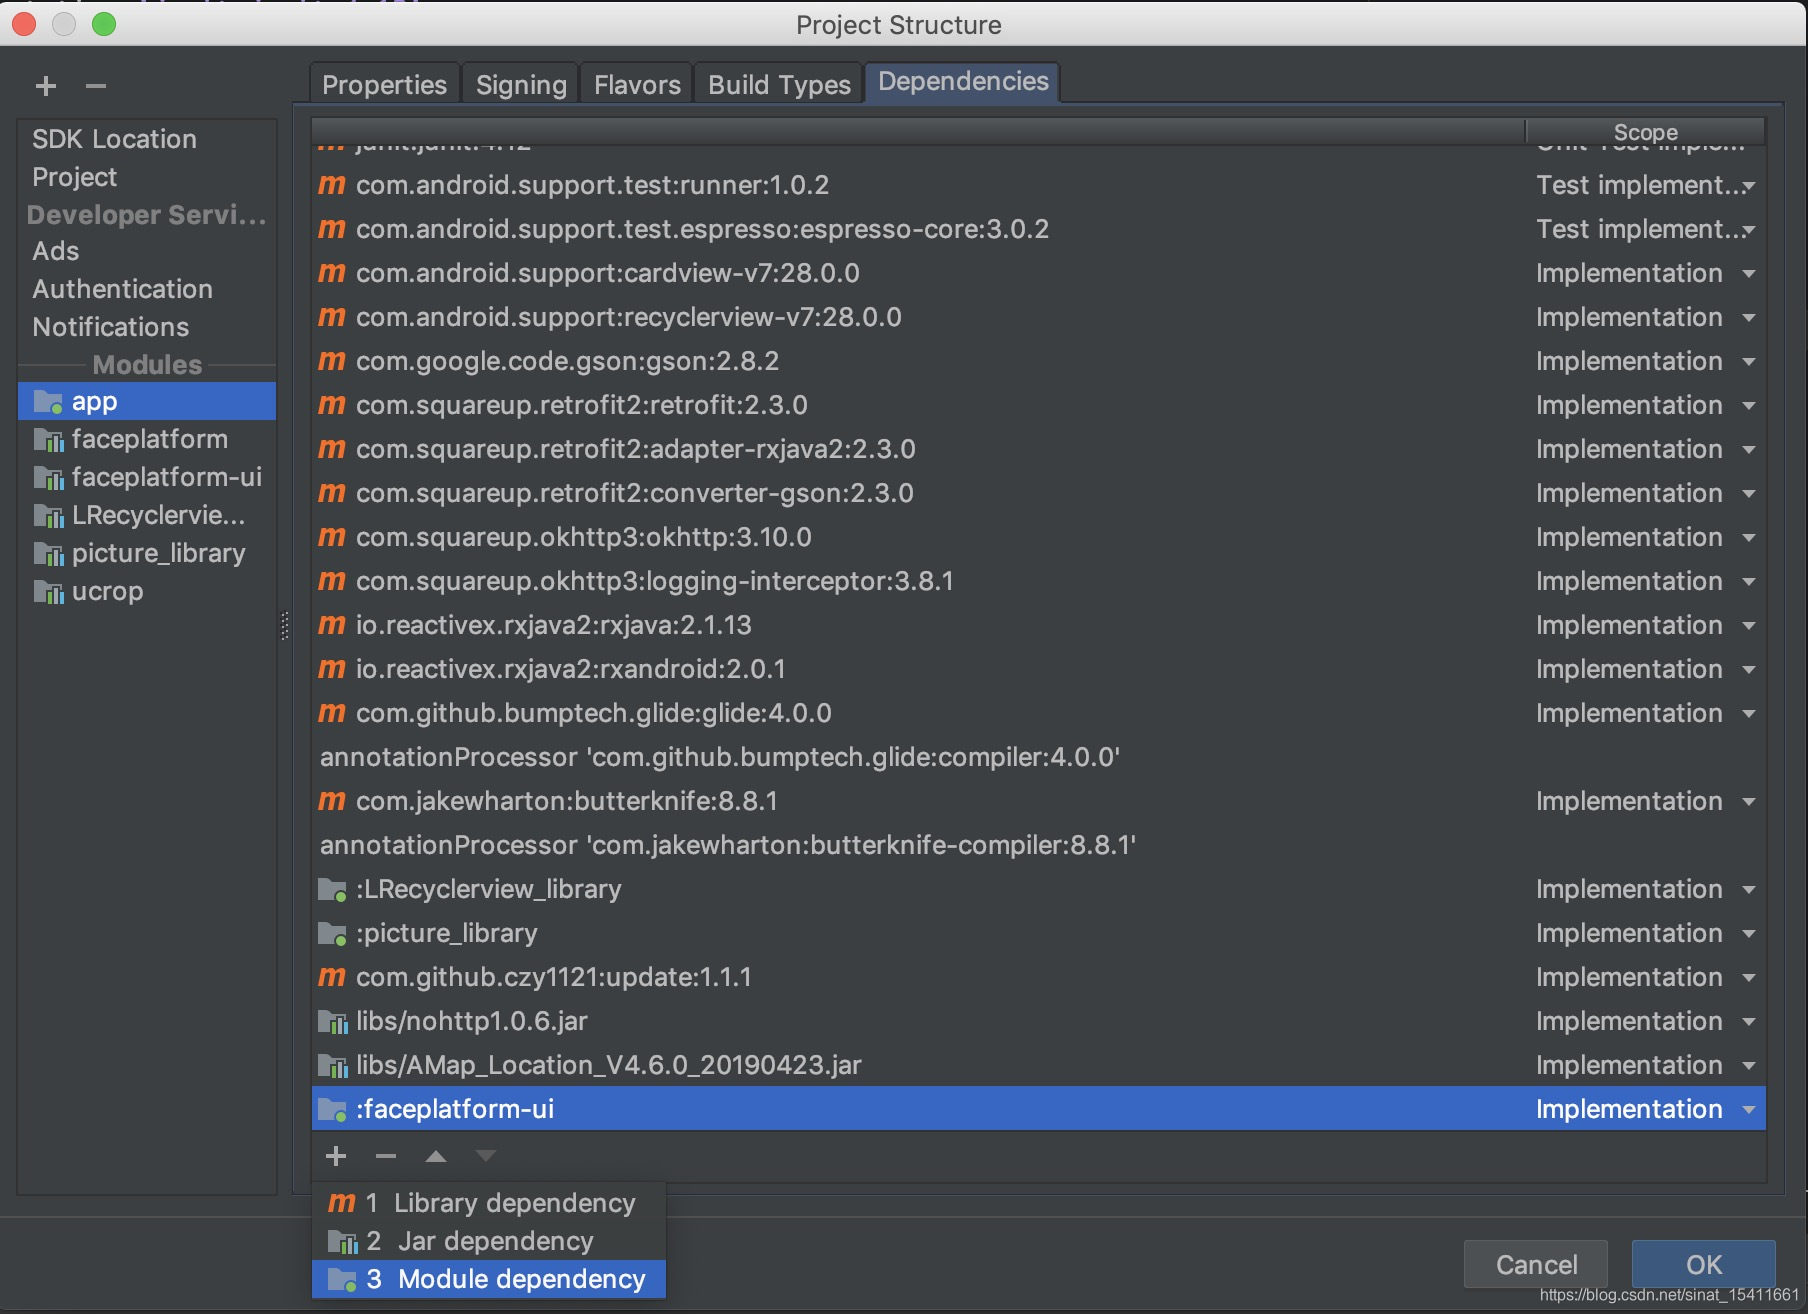Screen dimensions: 1808x1314
Task: Click the sidebar splitter drag handle
Action: coord(285,626)
